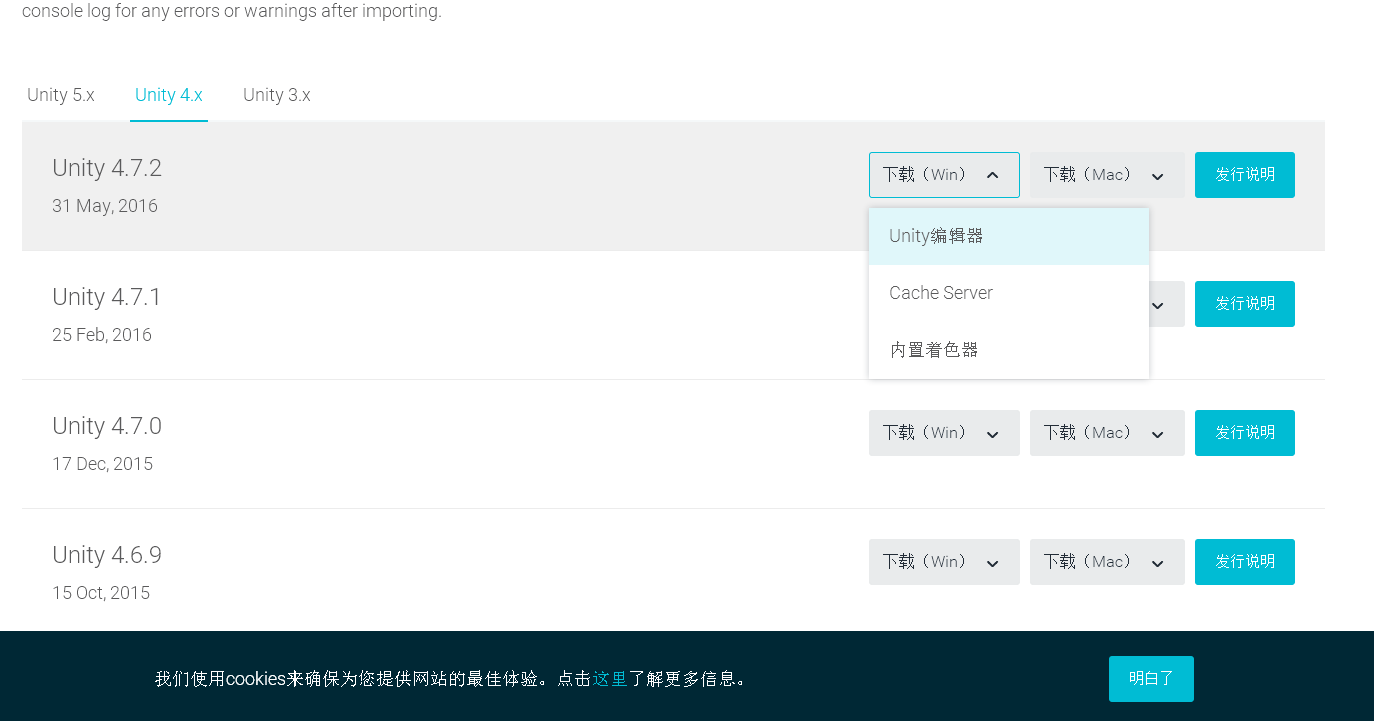
Task: Open Unity 4.6.9 发行说明
Action: 1245,562
